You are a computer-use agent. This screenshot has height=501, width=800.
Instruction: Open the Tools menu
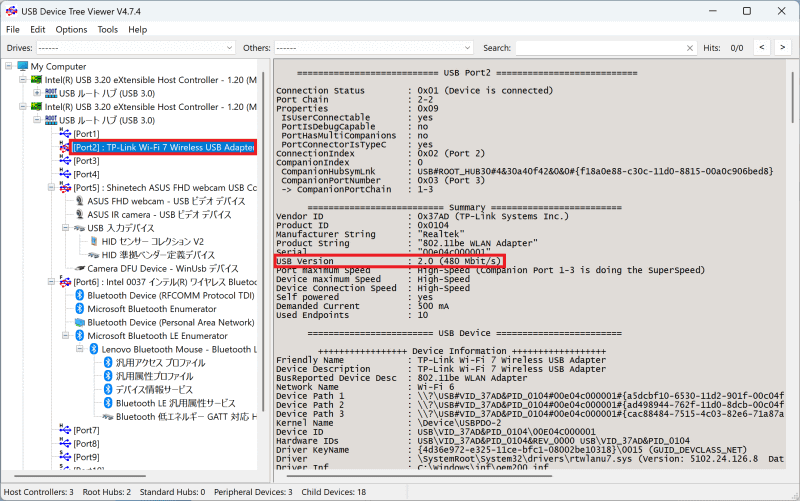pyautogui.click(x=108, y=30)
